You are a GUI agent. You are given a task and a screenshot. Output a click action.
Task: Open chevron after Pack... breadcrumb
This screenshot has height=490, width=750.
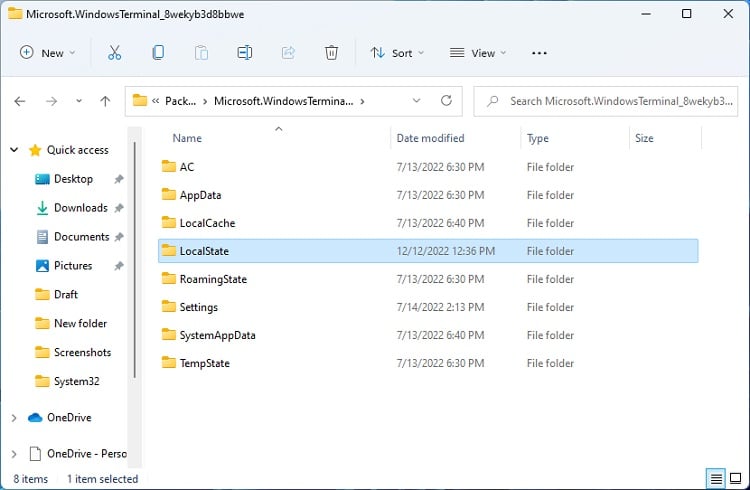pos(205,101)
